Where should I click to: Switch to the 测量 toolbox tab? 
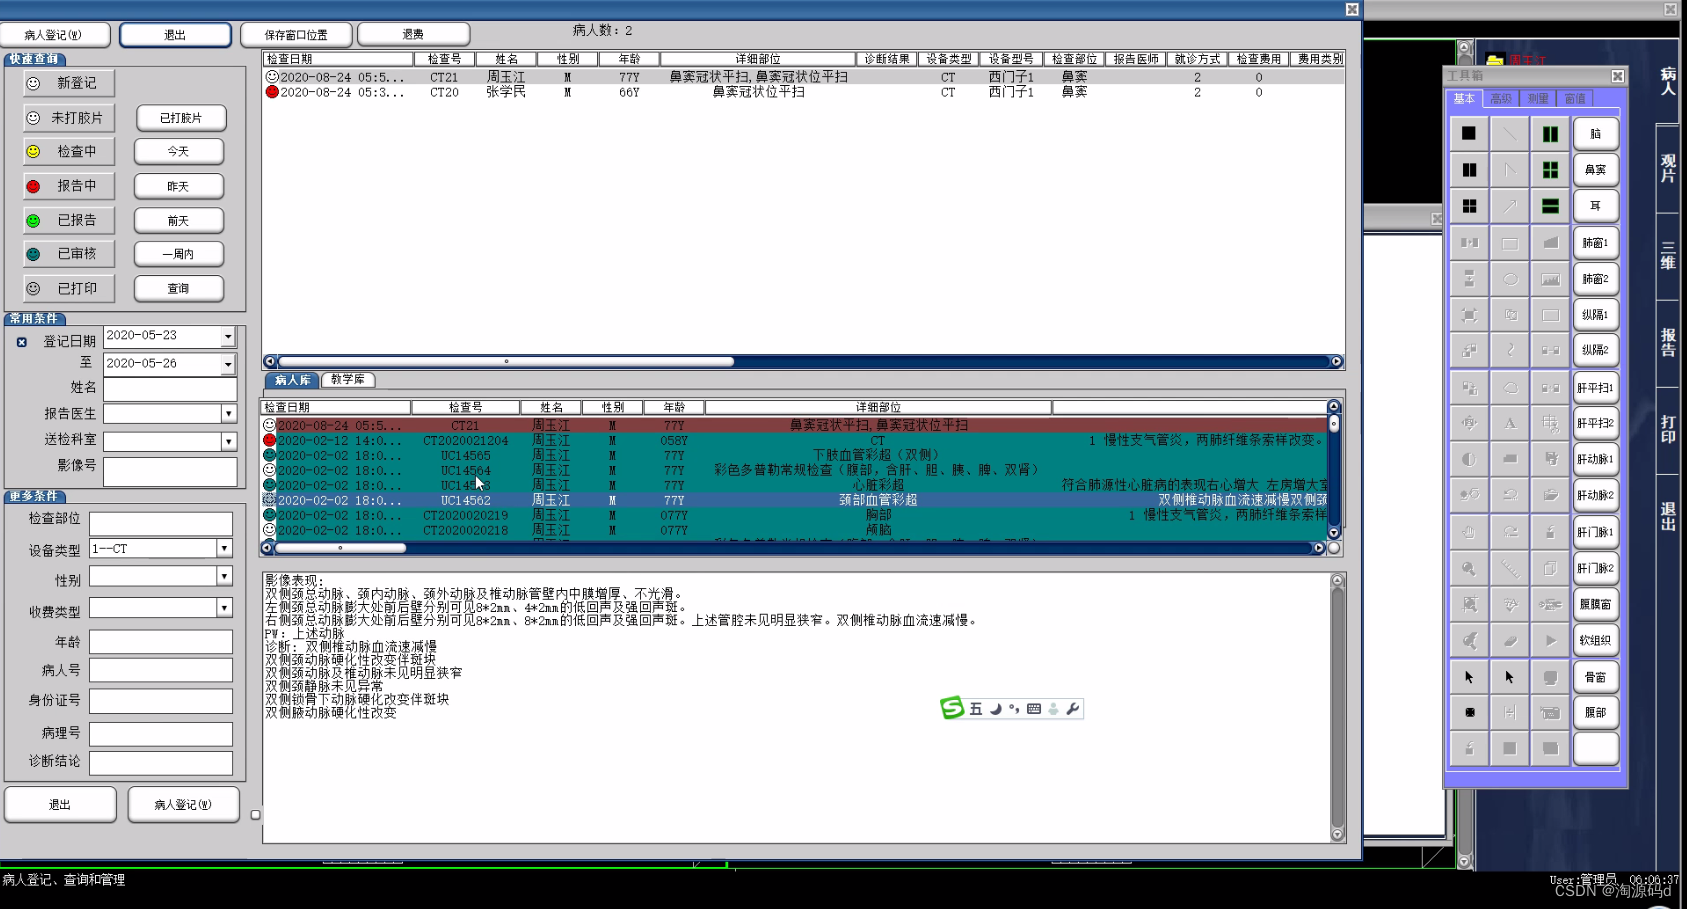(1538, 99)
